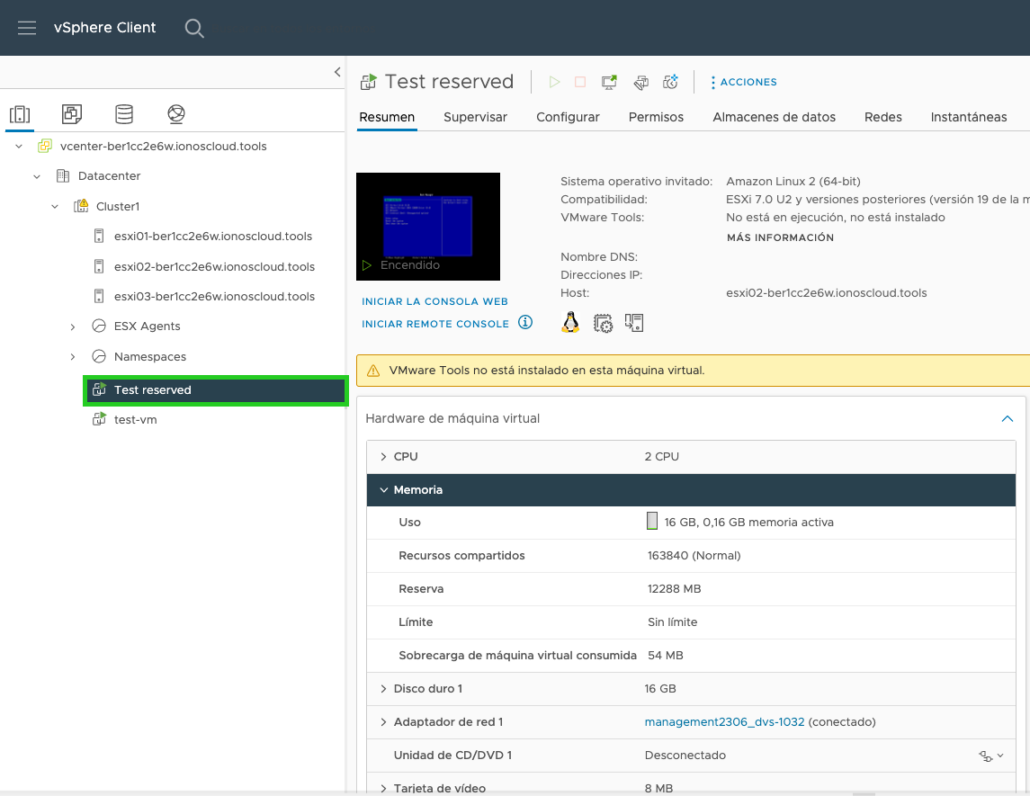Open CD/DVD drive dropdown arrow
The height and width of the screenshot is (796, 1030).
click(1000, 756)
